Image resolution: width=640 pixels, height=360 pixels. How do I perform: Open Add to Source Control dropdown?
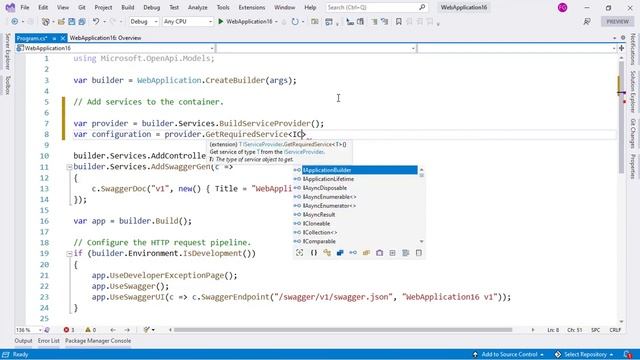point(508,354)
